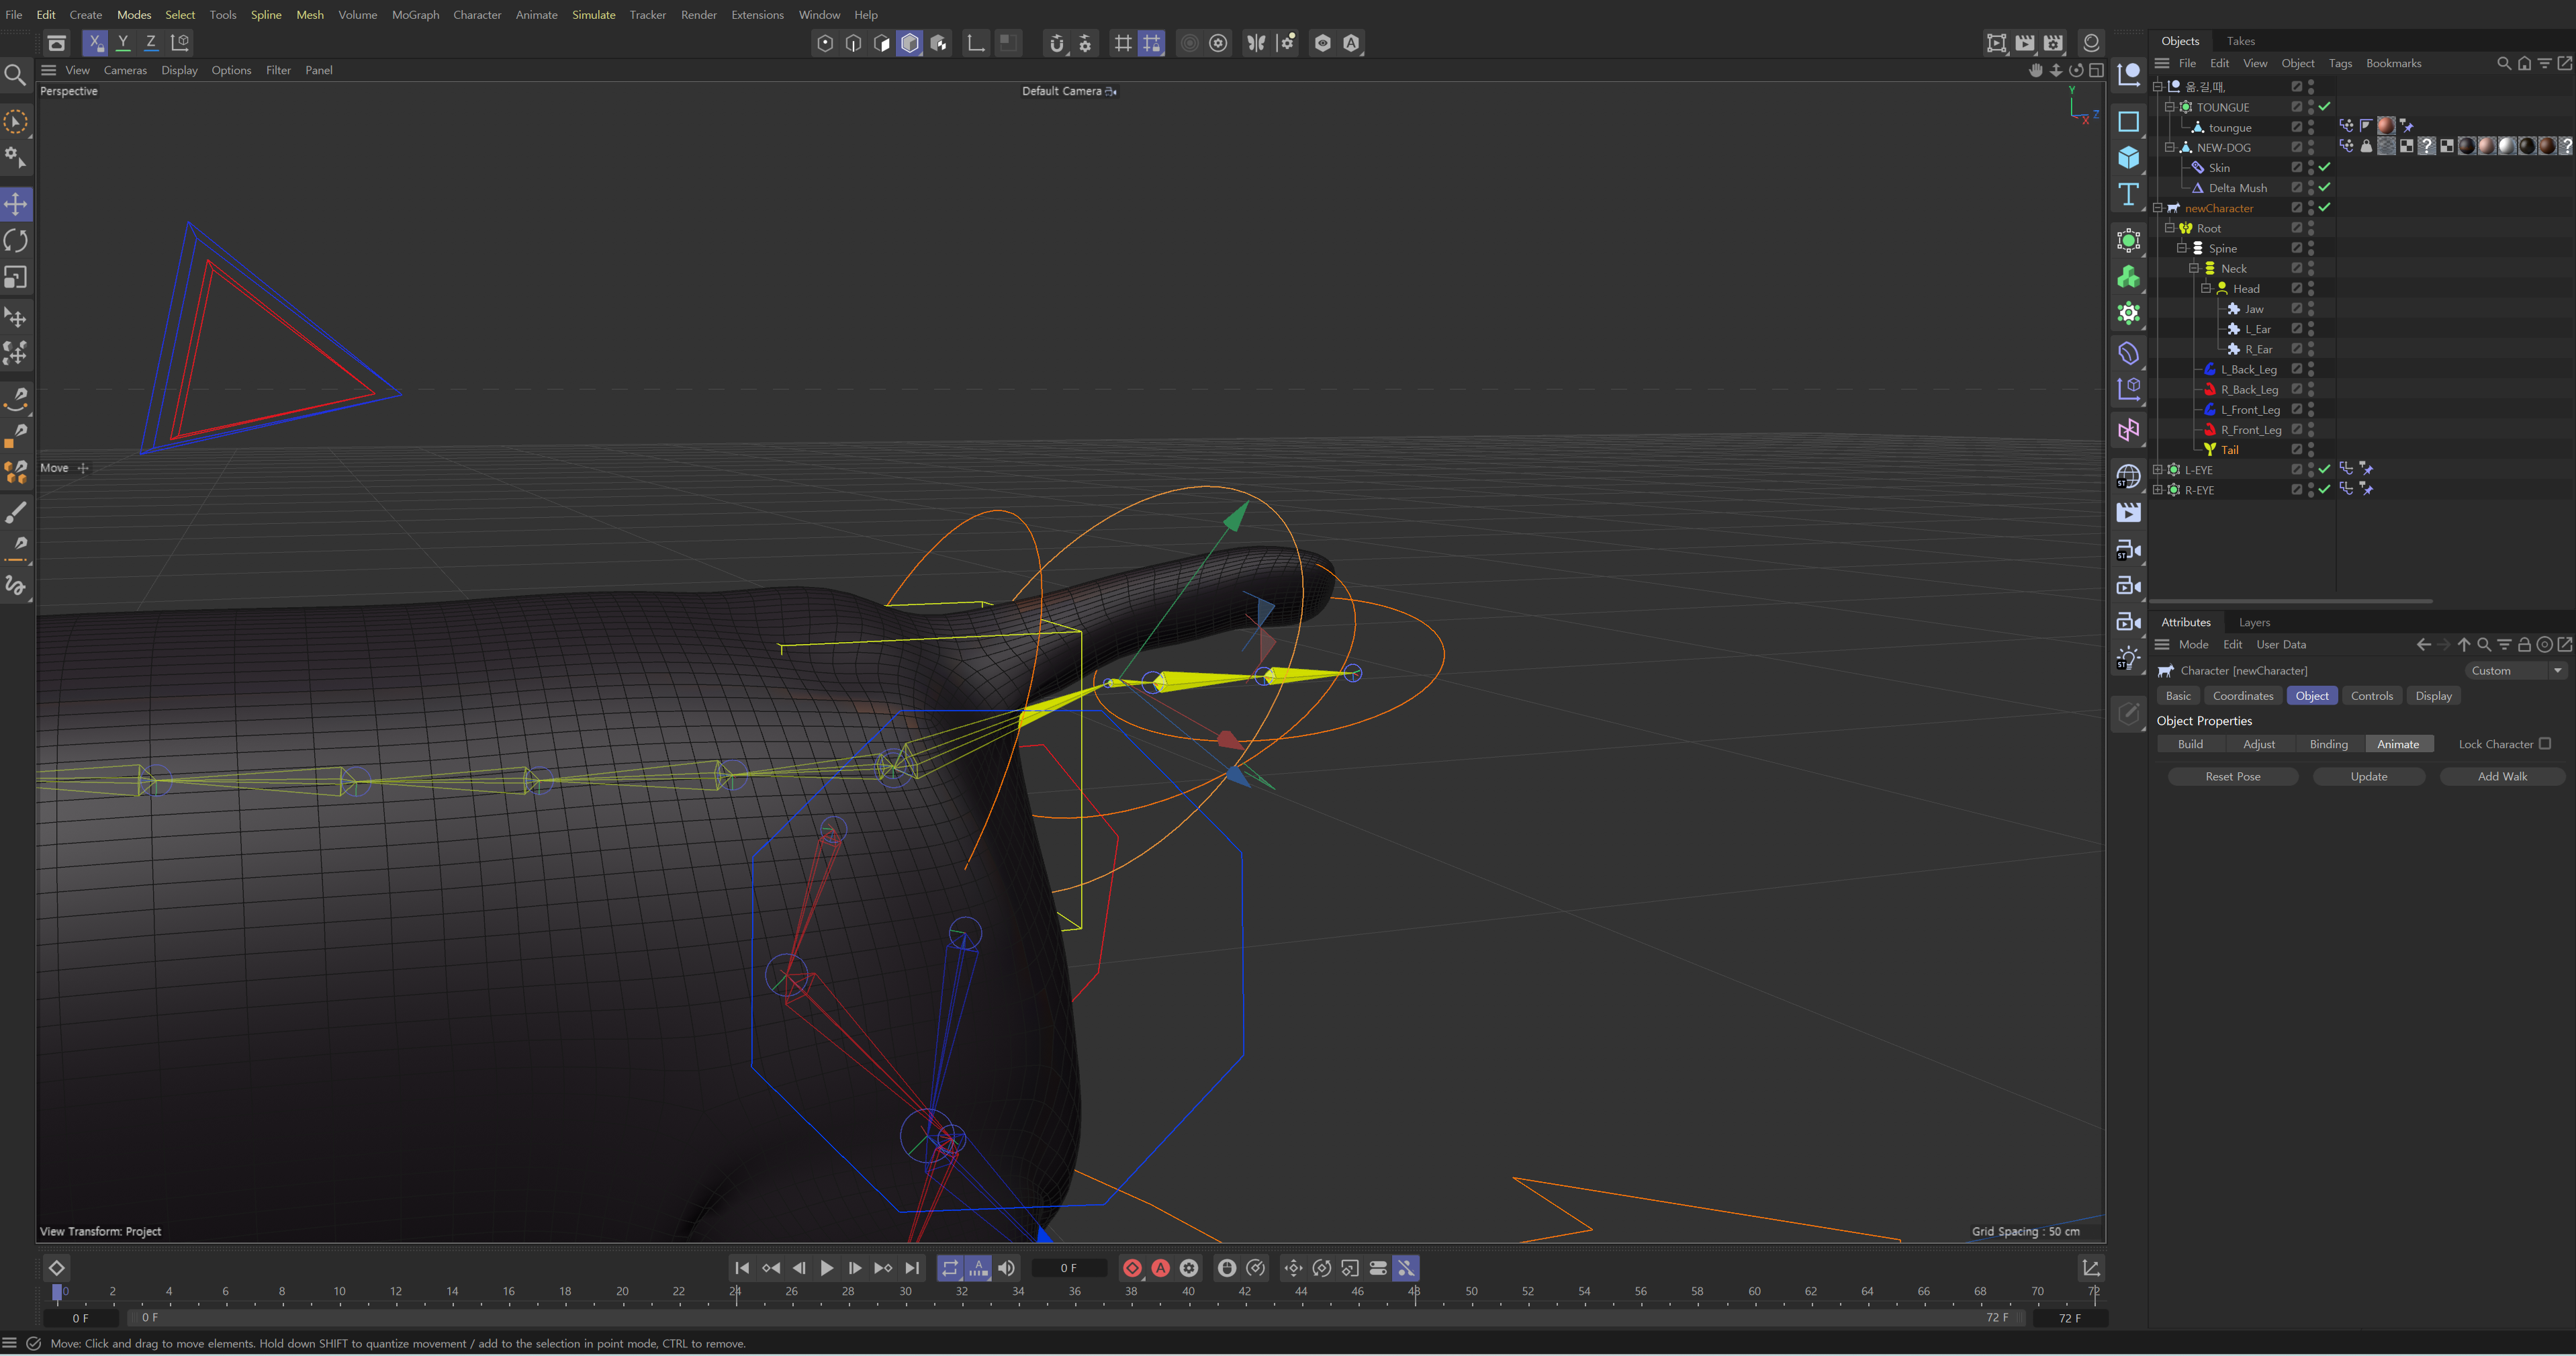The width and height of the screenshot is (2576, 1356).
Task: Click the Update button
Action: click(2369, 777)
